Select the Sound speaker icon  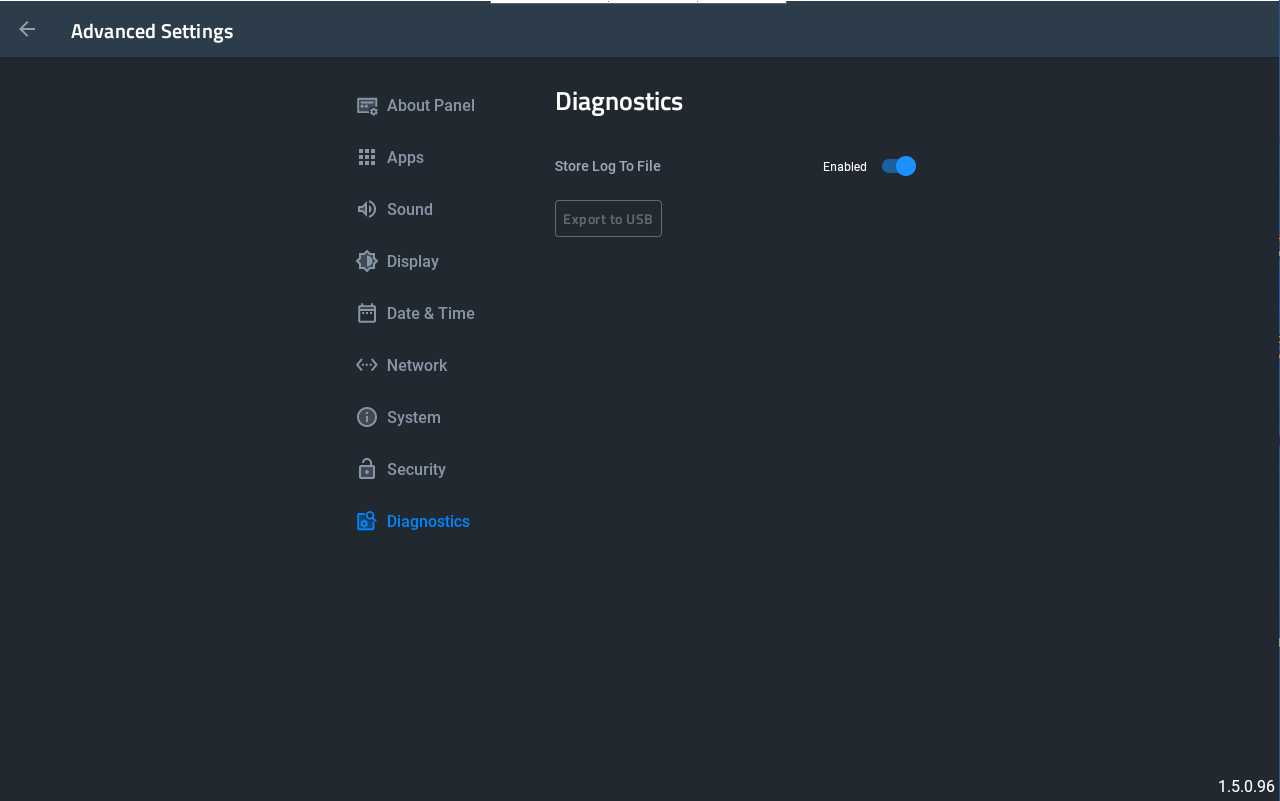click(x=367, y=209)
